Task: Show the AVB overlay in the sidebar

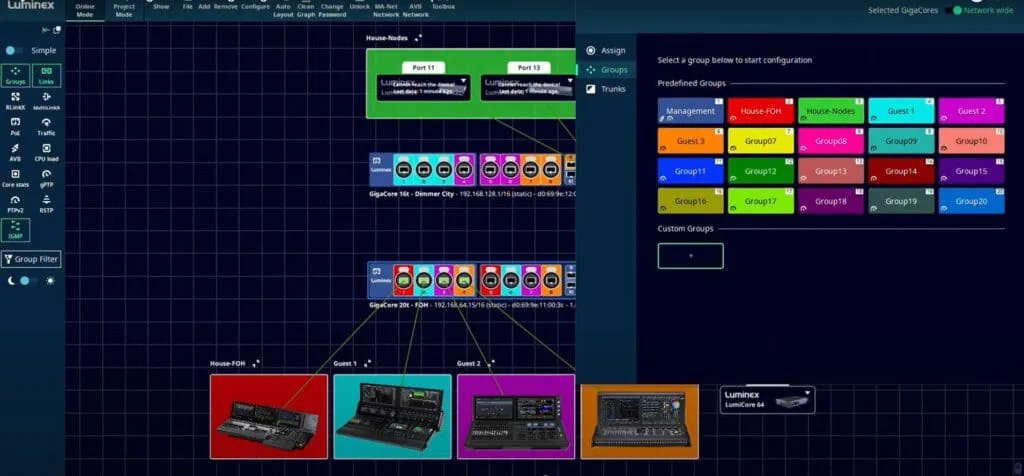Action: 16,153
